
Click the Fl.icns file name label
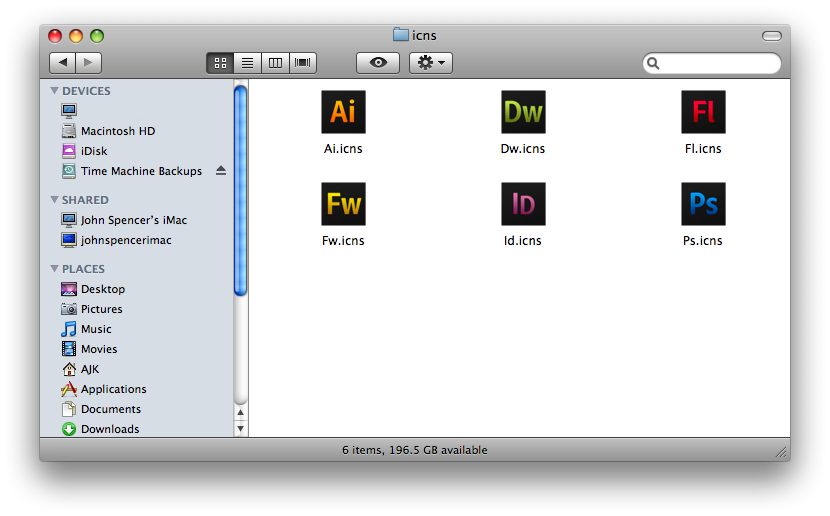point(703,149)
